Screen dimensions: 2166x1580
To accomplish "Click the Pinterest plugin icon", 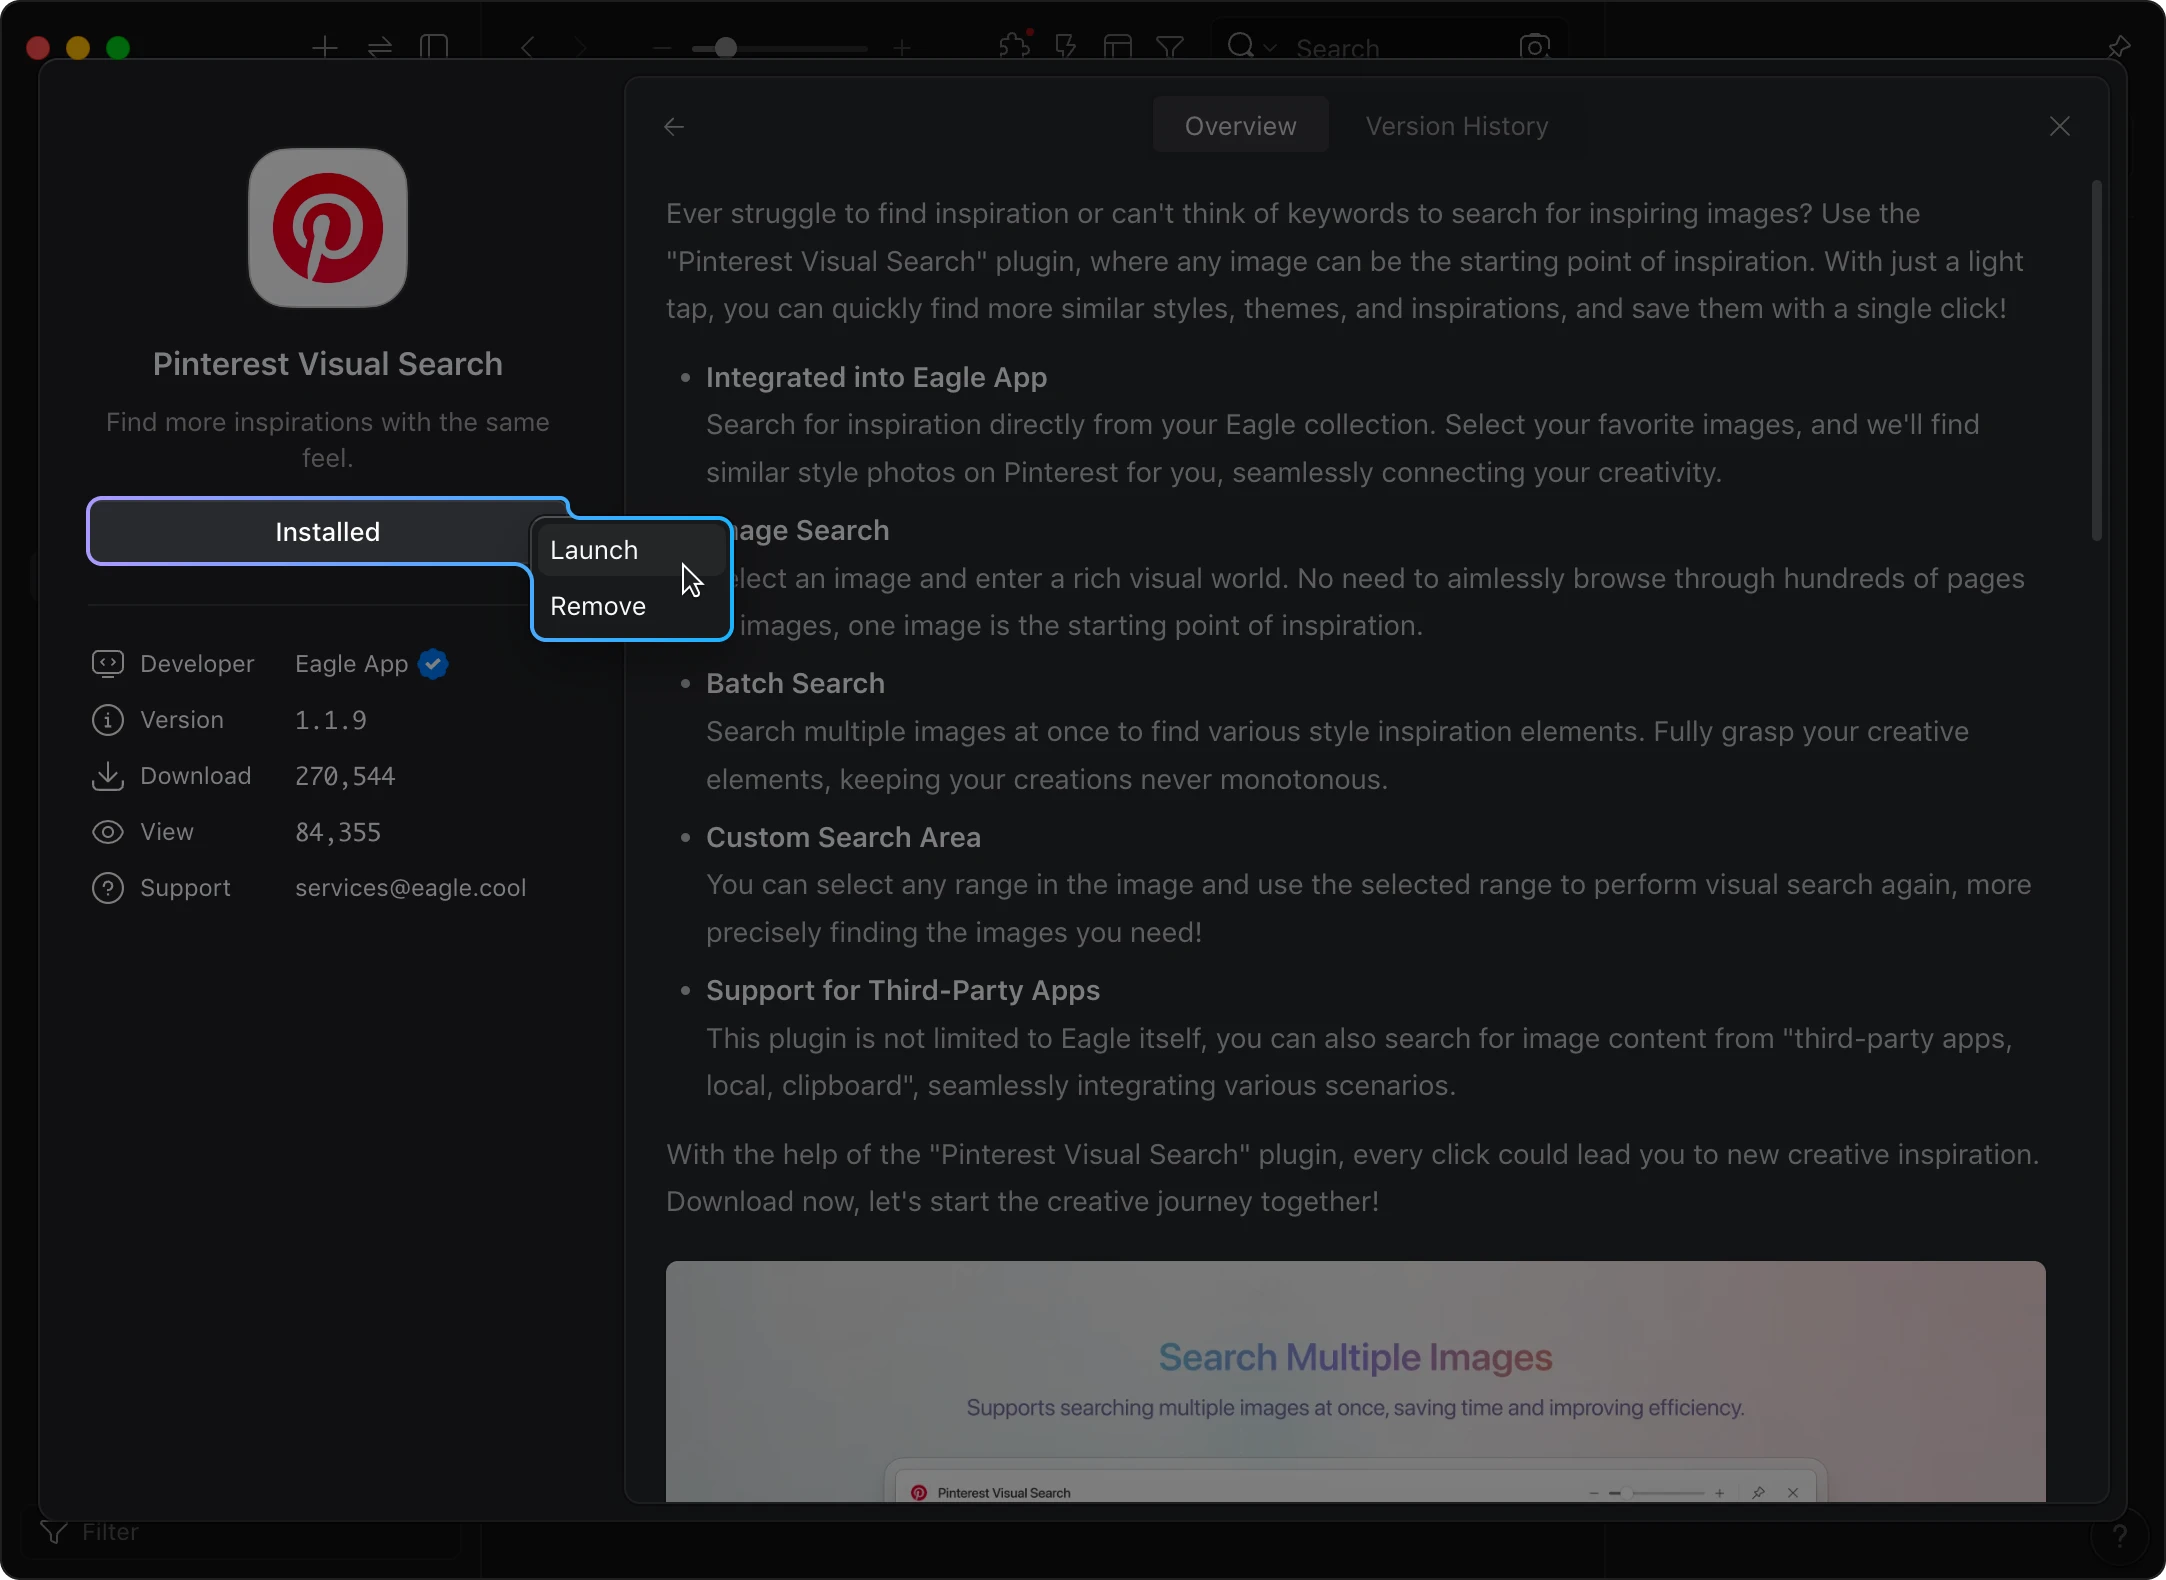I will coord(328,229).
